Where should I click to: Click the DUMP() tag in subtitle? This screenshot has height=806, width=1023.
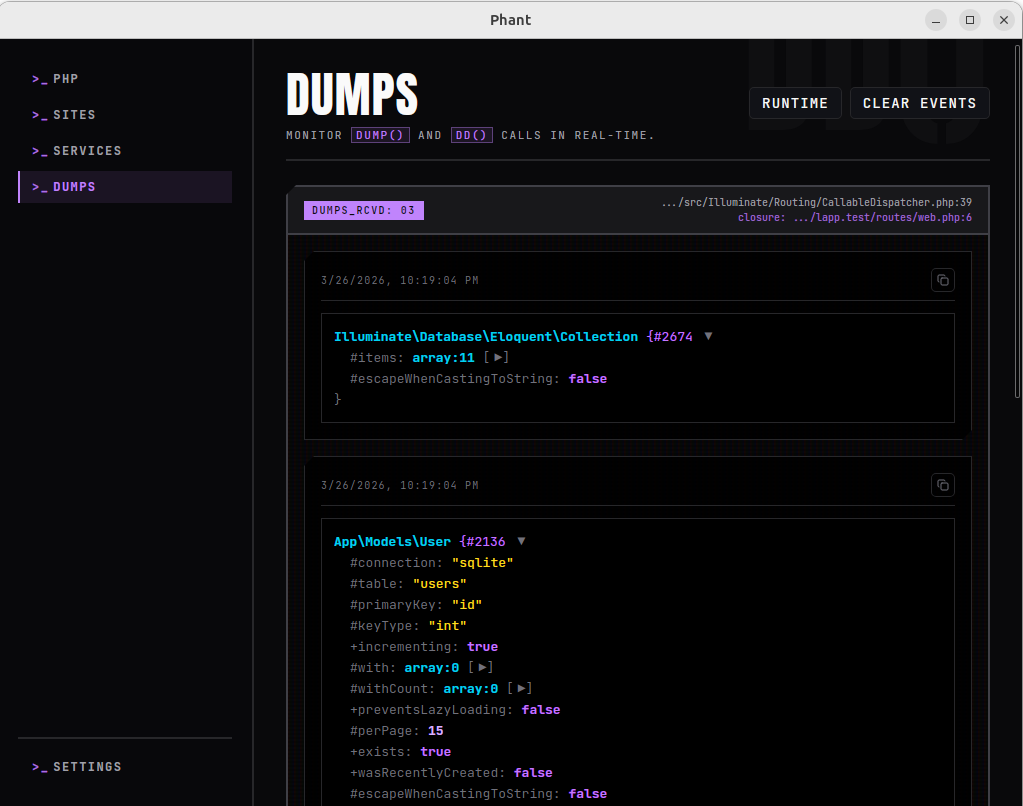click(380, 135)
